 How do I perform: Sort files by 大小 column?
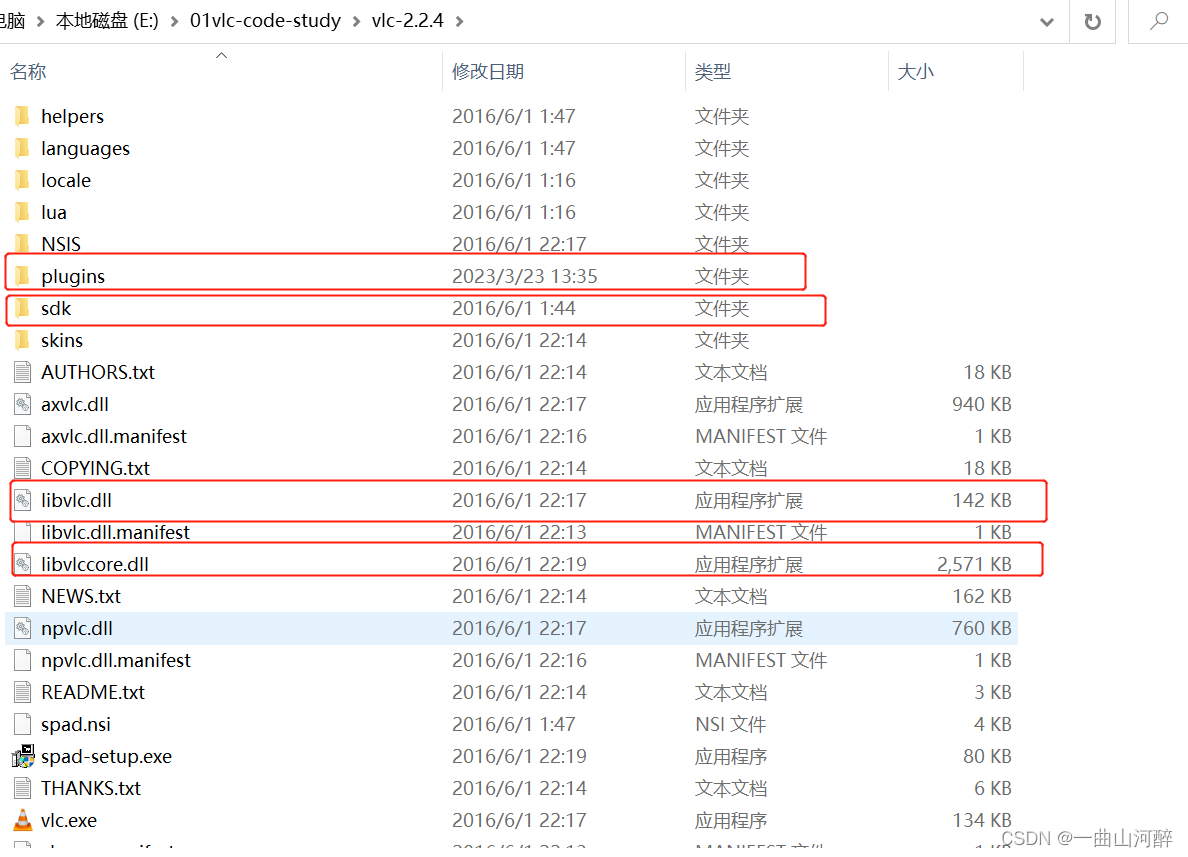pos(916,71)
